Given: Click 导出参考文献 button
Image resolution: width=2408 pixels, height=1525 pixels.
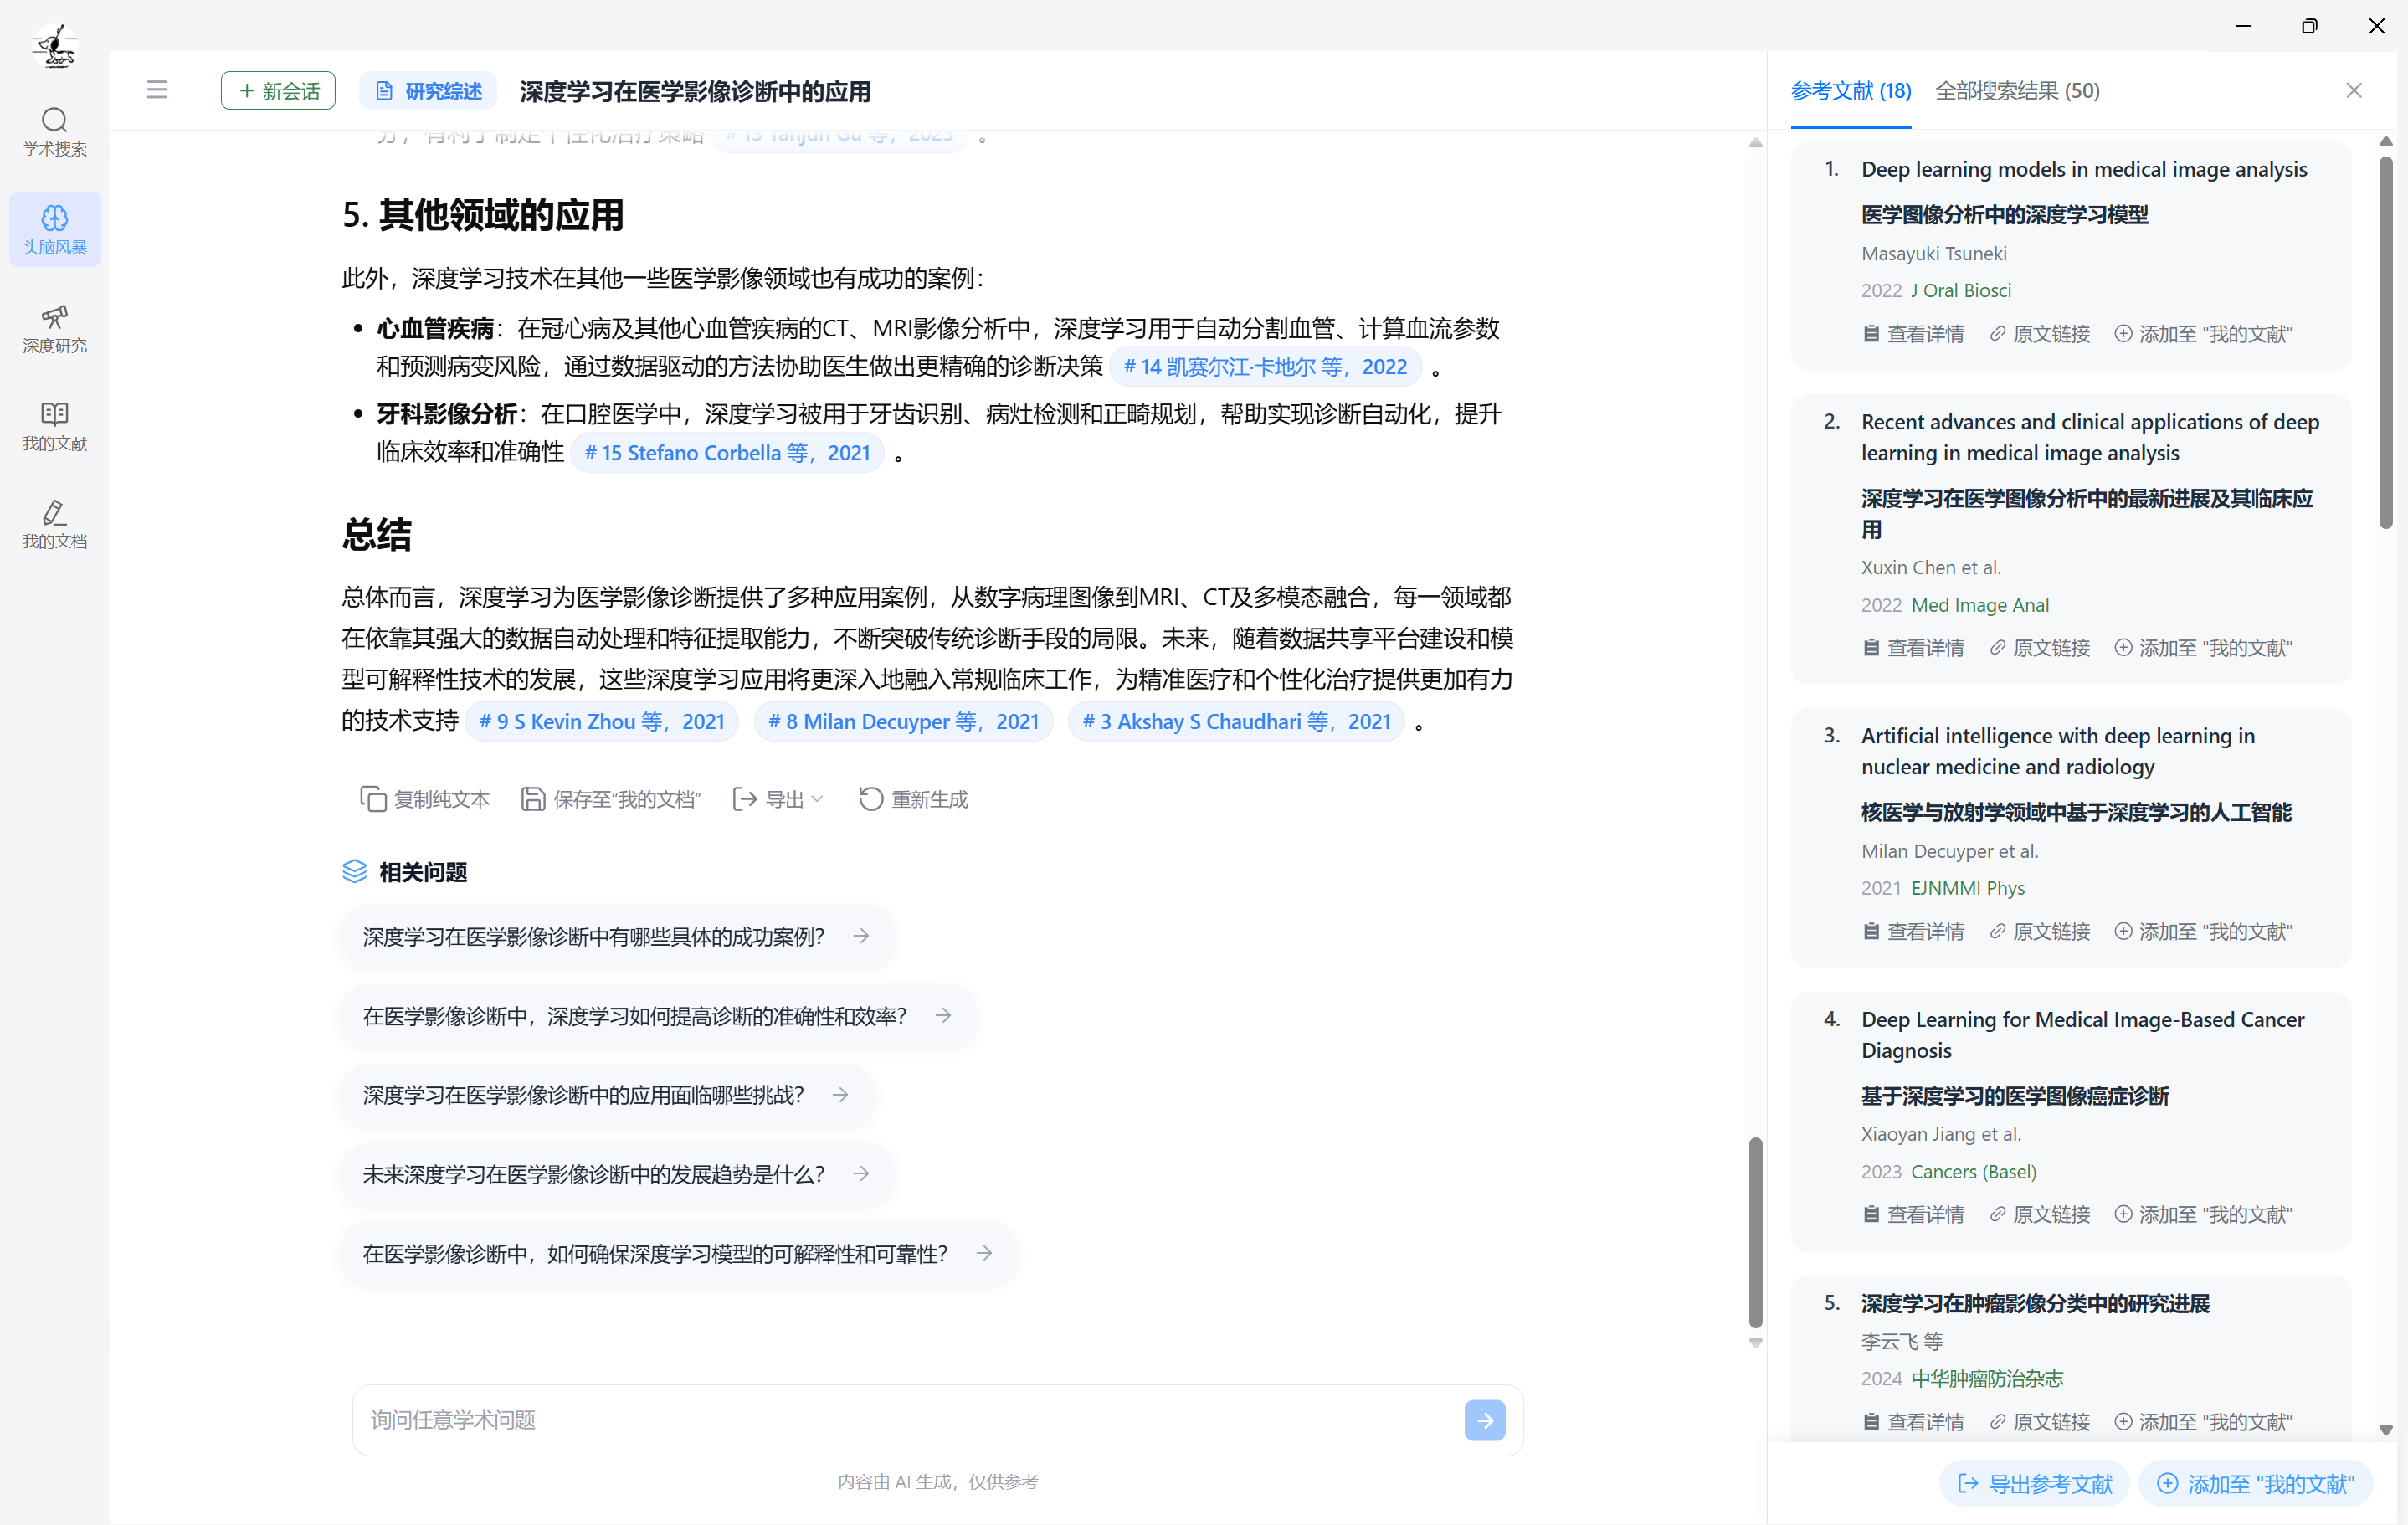Looking at the screenshot, I should point(2034,1484).
